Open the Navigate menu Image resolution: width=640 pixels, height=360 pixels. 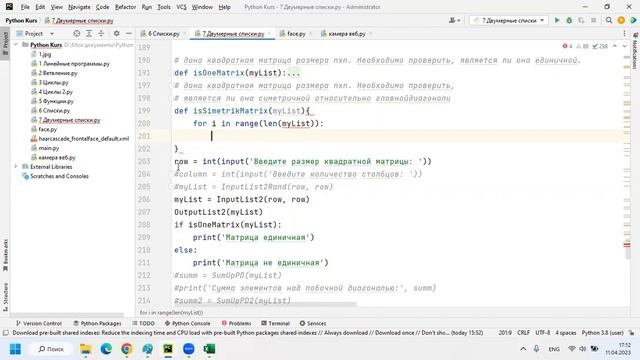[x=79, y=7]
